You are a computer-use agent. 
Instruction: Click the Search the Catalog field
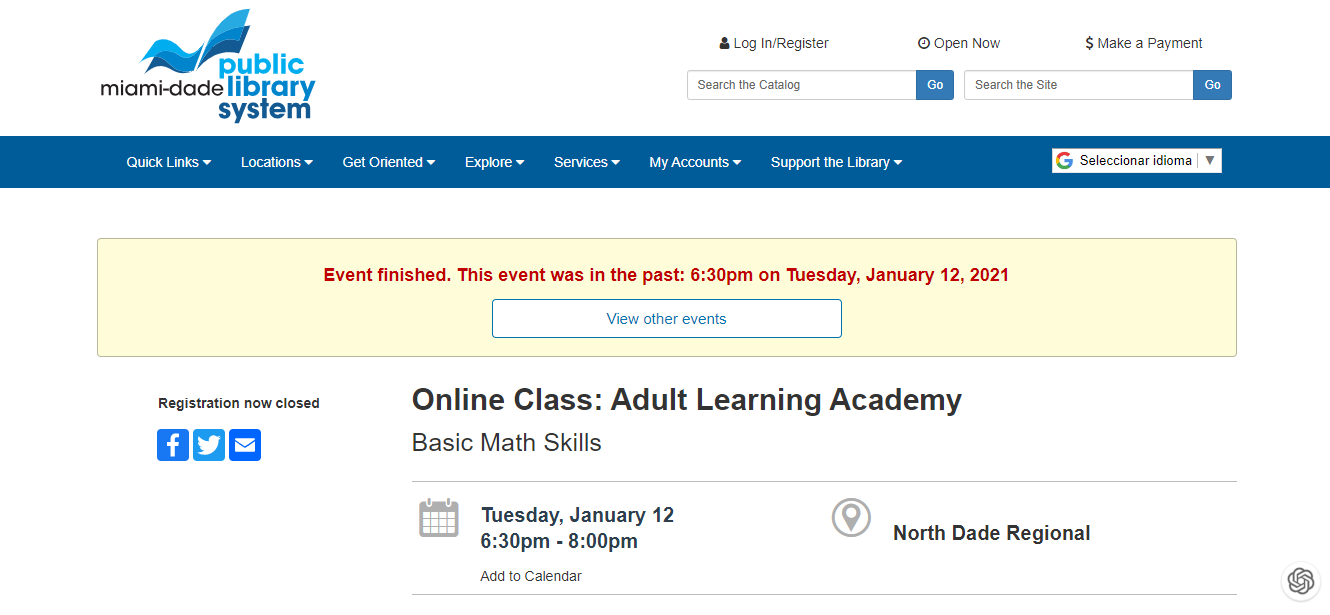802,85
